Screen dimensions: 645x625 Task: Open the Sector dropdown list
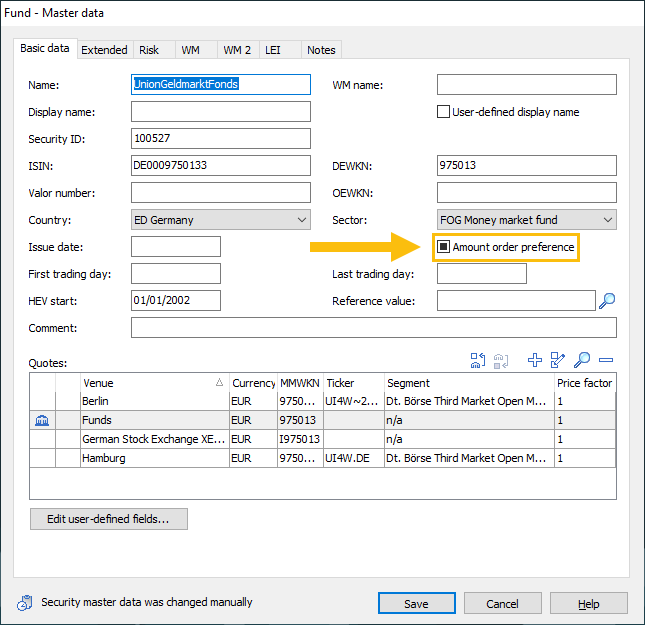coord(607,220)
